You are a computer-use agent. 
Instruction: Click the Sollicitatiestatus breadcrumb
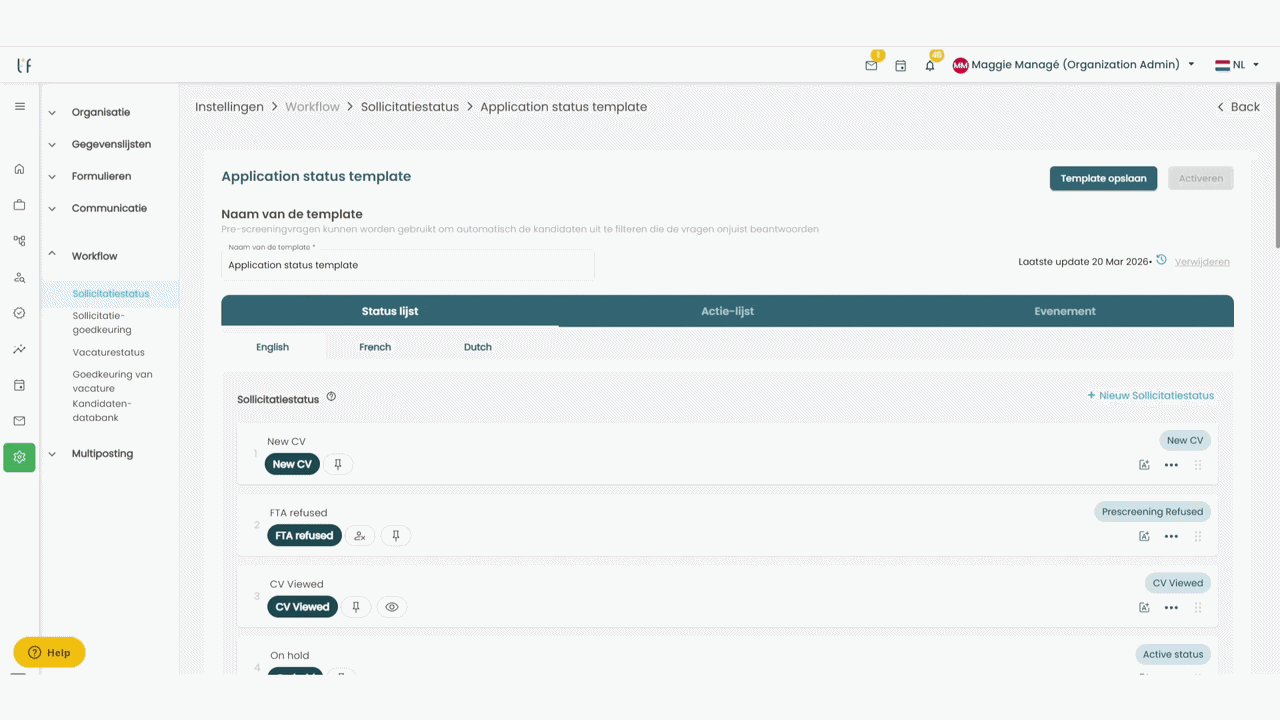[x=410, y=107]
